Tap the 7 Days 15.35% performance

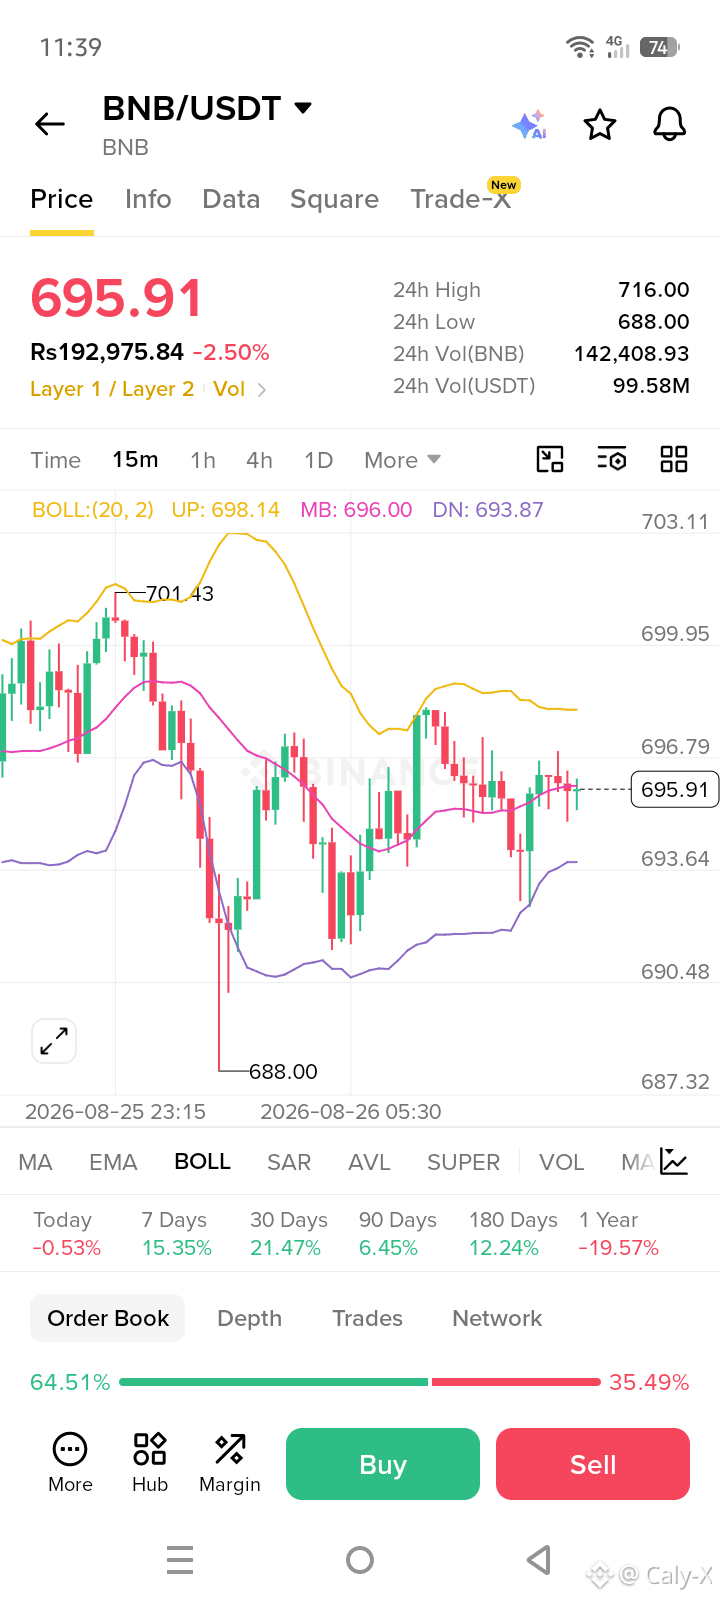pos(176,1233)
